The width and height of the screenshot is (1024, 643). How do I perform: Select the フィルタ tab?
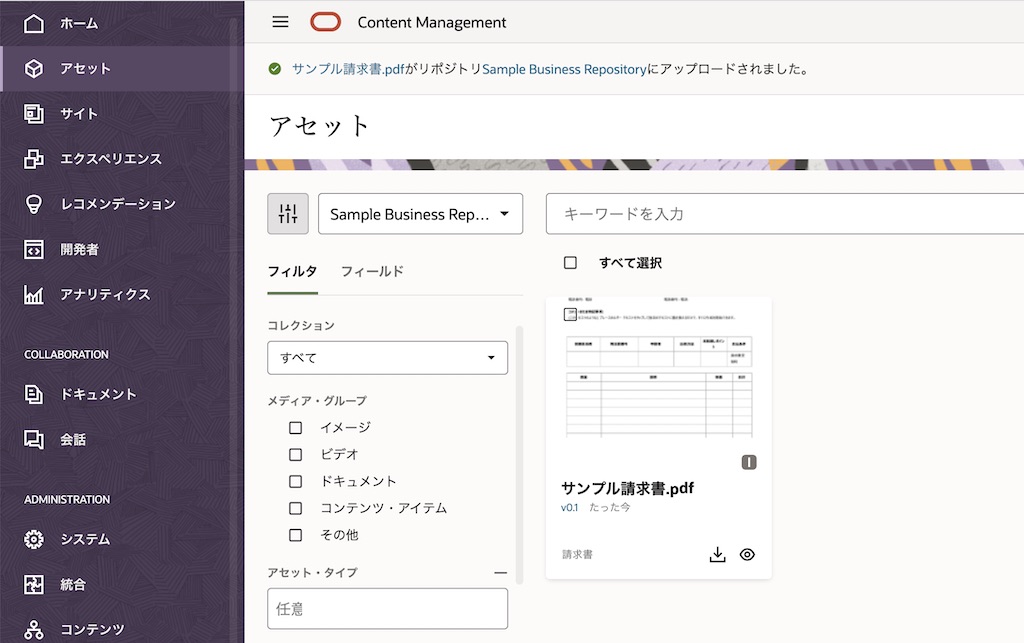(x=292, y=271)
